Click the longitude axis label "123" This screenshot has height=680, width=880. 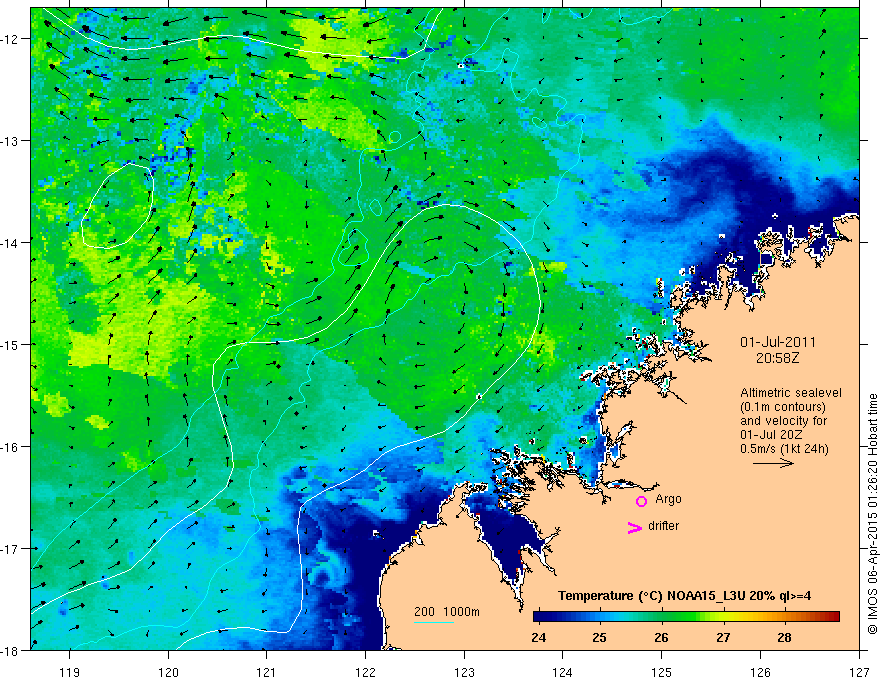pyautogui.click(x=464, y=672)
